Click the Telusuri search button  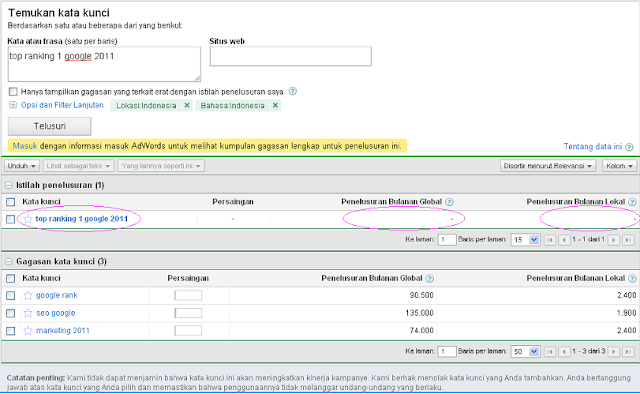click(x=49, y=126)
